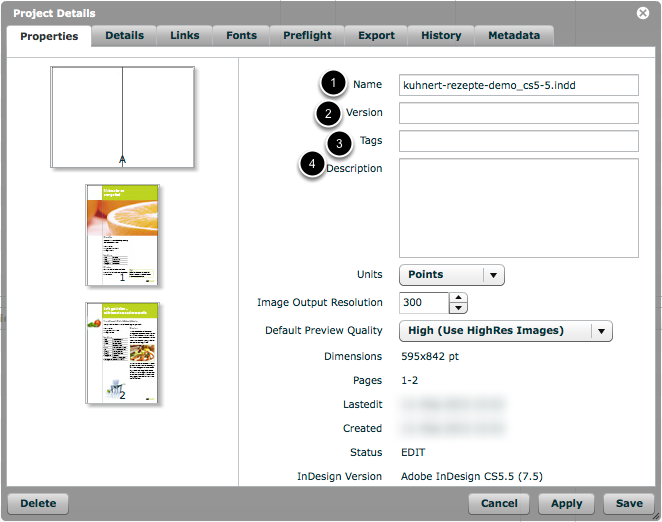Click the Description text area
Image resolution: width=662 pixels, height=522 pixels.
point(518,208)
